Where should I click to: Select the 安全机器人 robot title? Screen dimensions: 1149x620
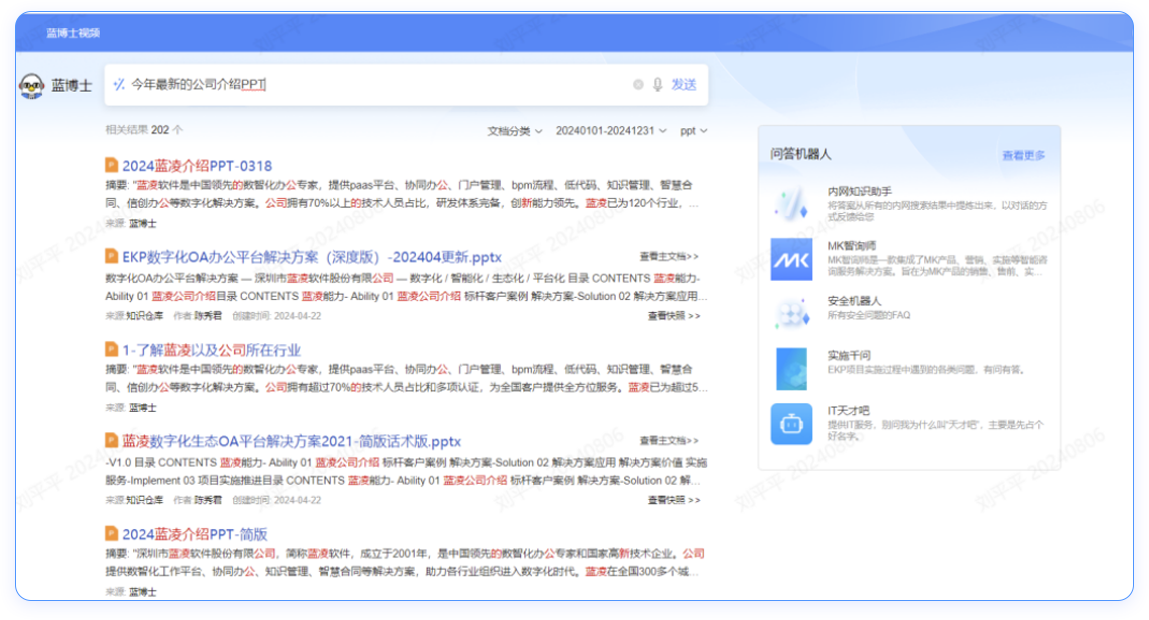[854, 300]
